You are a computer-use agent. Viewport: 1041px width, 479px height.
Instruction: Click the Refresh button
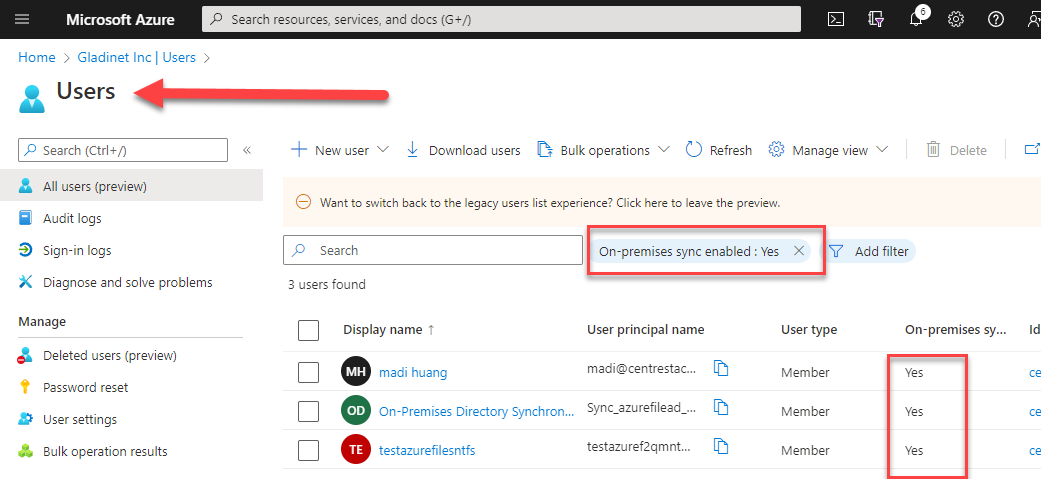(719, 150)
